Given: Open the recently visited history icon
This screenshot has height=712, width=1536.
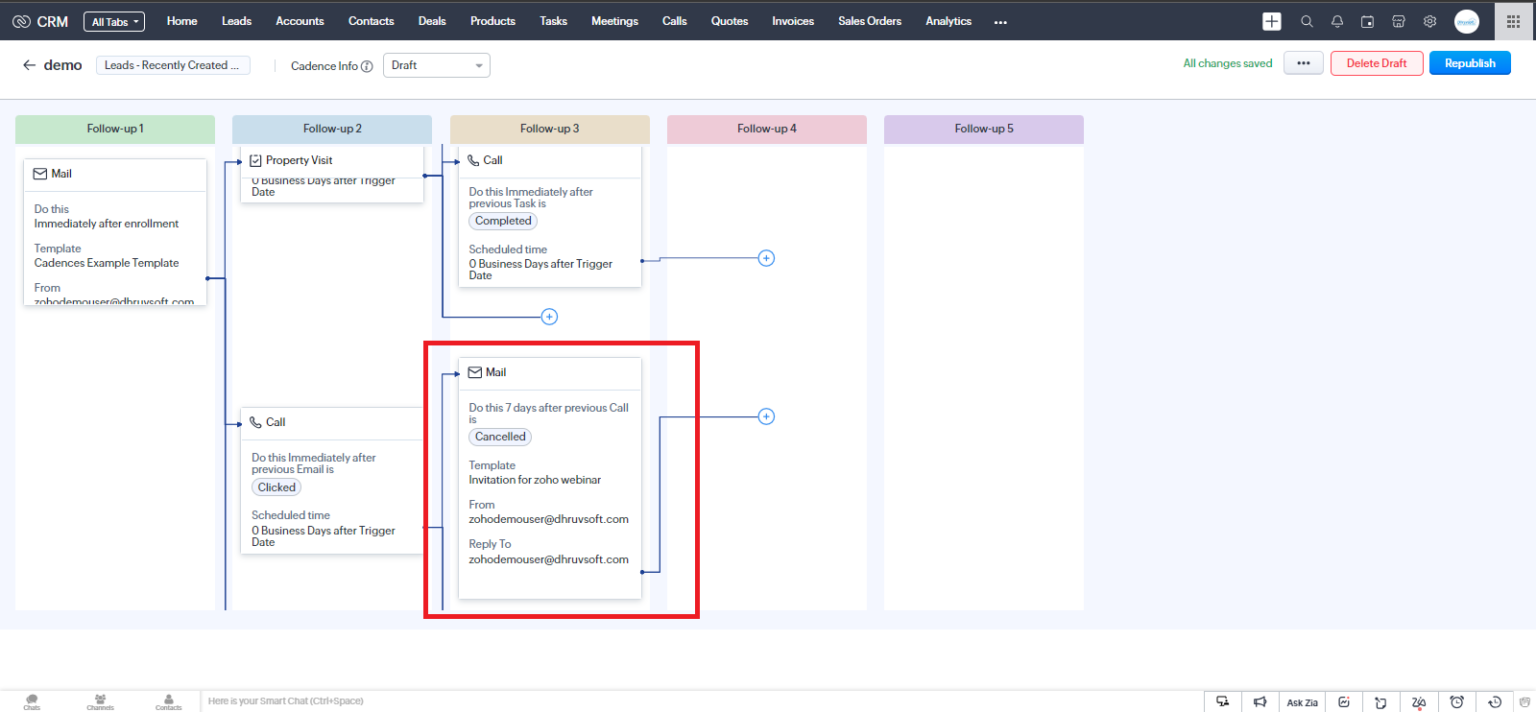Looking at the screenshot, I should click(1494, 701).
